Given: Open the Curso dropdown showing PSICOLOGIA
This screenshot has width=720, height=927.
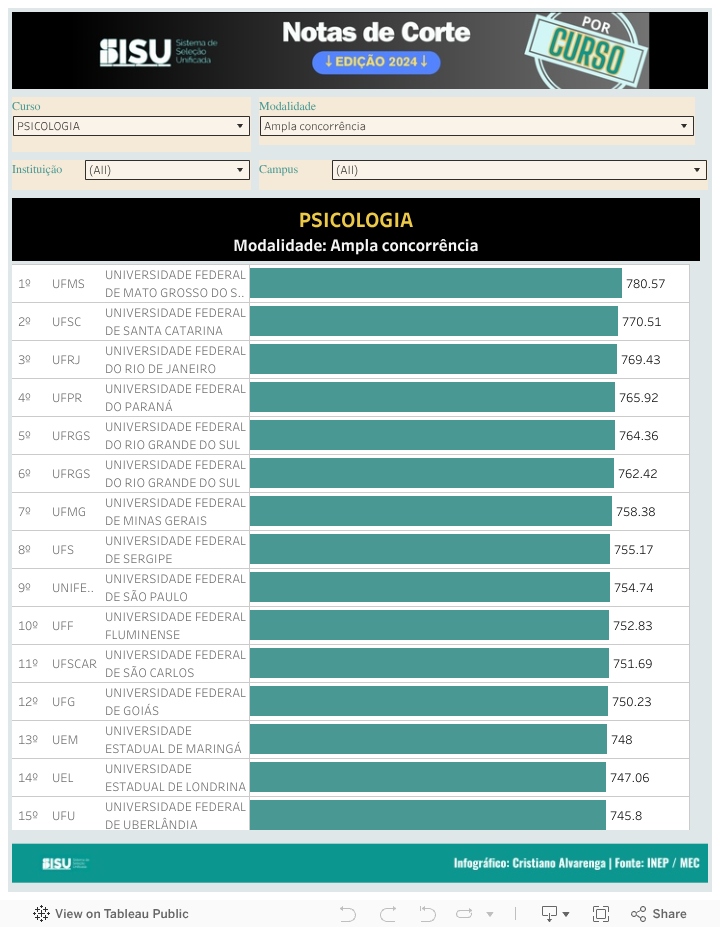Looking at the screenshot, I should click(x=131, y=126).
